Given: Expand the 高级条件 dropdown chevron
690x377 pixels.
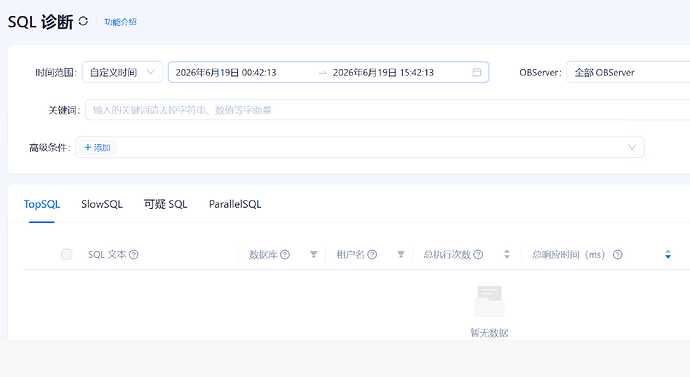Looking at the screenshot, I should (632, 147).
